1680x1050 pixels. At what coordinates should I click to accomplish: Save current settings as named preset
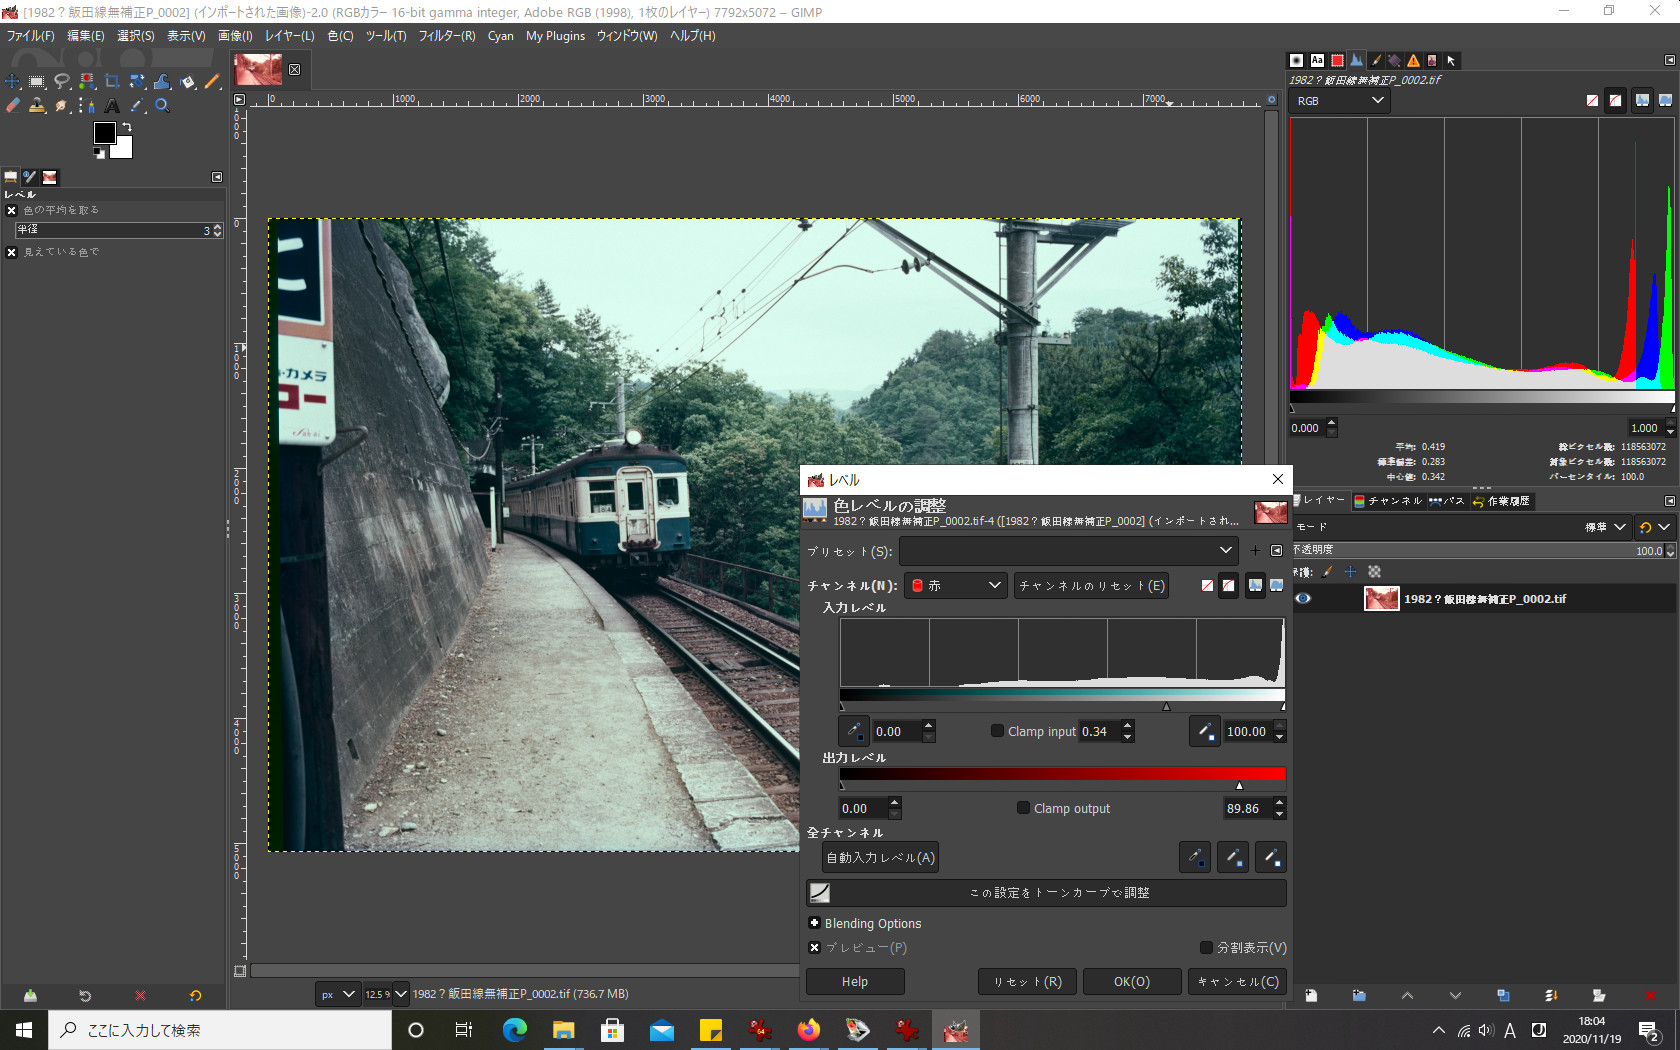1255,550
